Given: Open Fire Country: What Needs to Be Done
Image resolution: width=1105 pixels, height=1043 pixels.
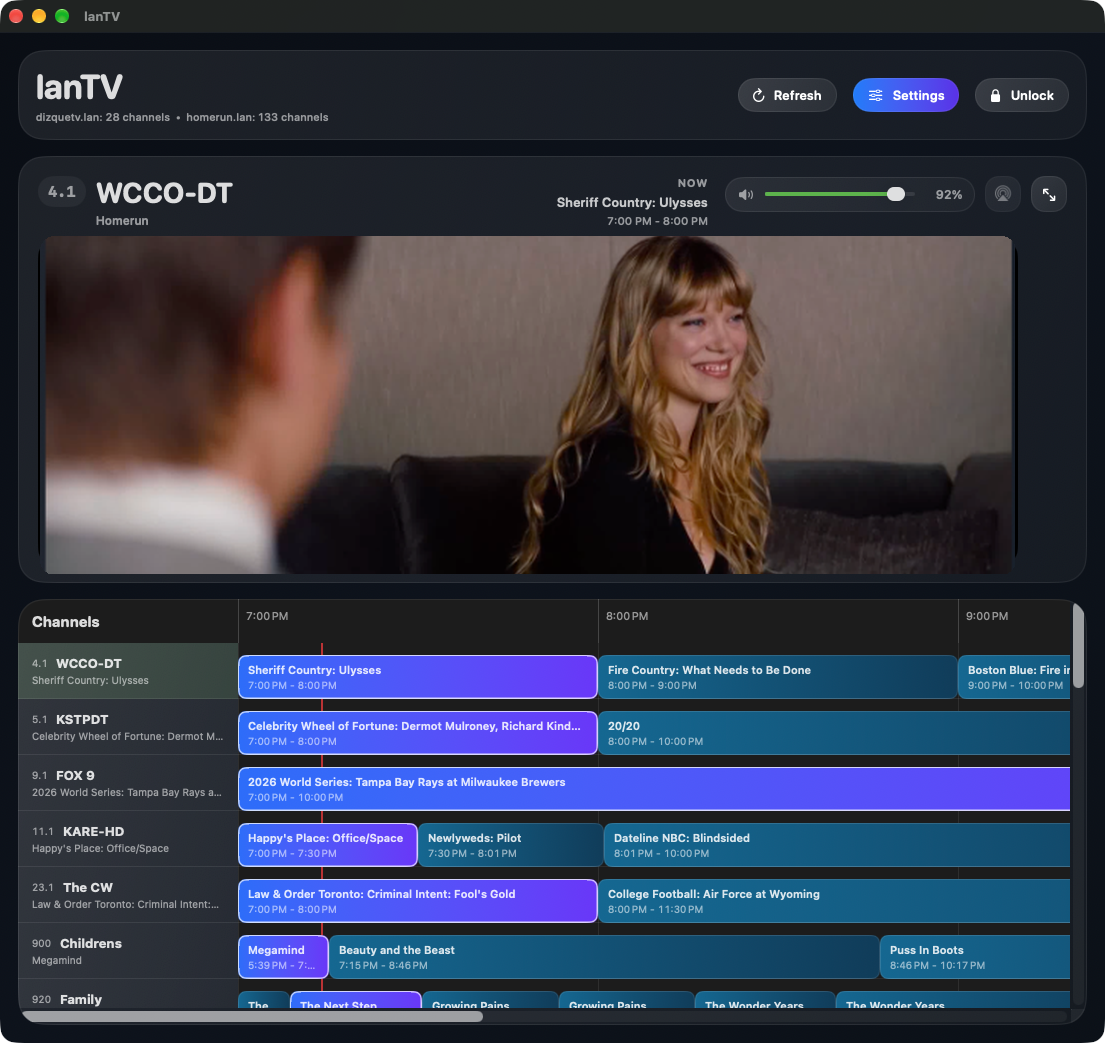Looking at the screenshot, I should pyautogui.click(x=777, y=677).
